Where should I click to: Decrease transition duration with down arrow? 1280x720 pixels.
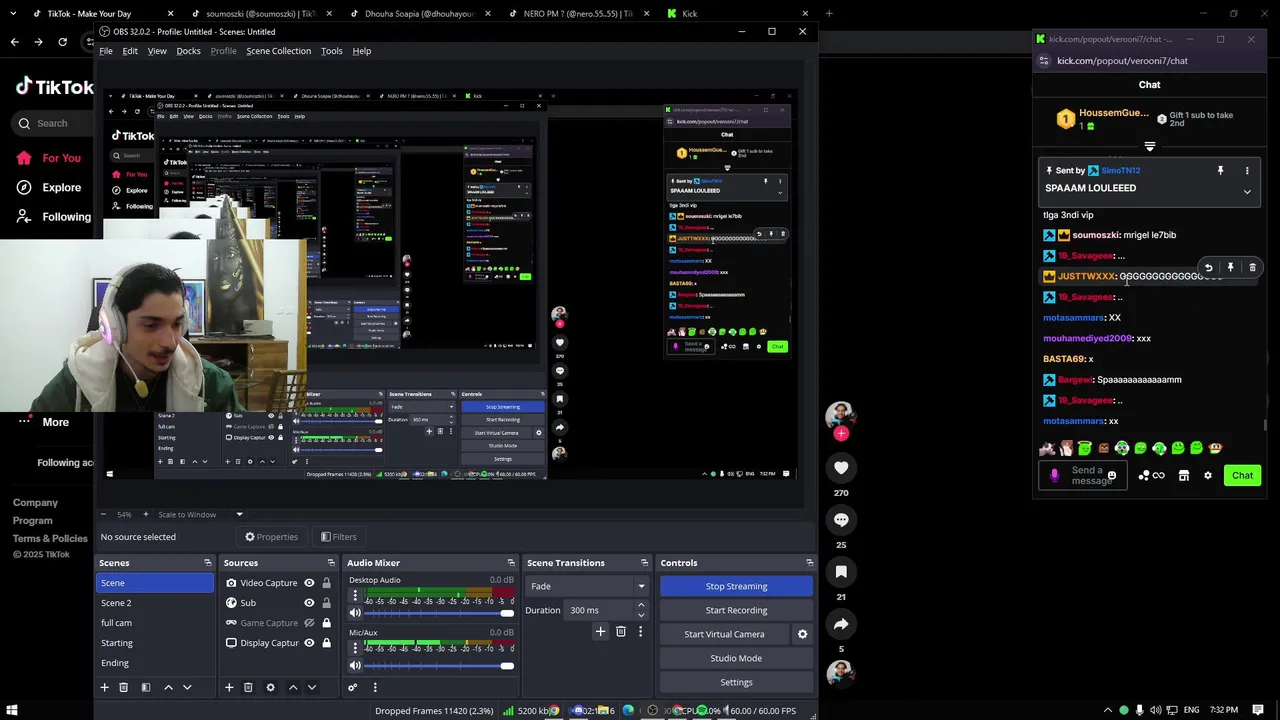click(641, 615)
